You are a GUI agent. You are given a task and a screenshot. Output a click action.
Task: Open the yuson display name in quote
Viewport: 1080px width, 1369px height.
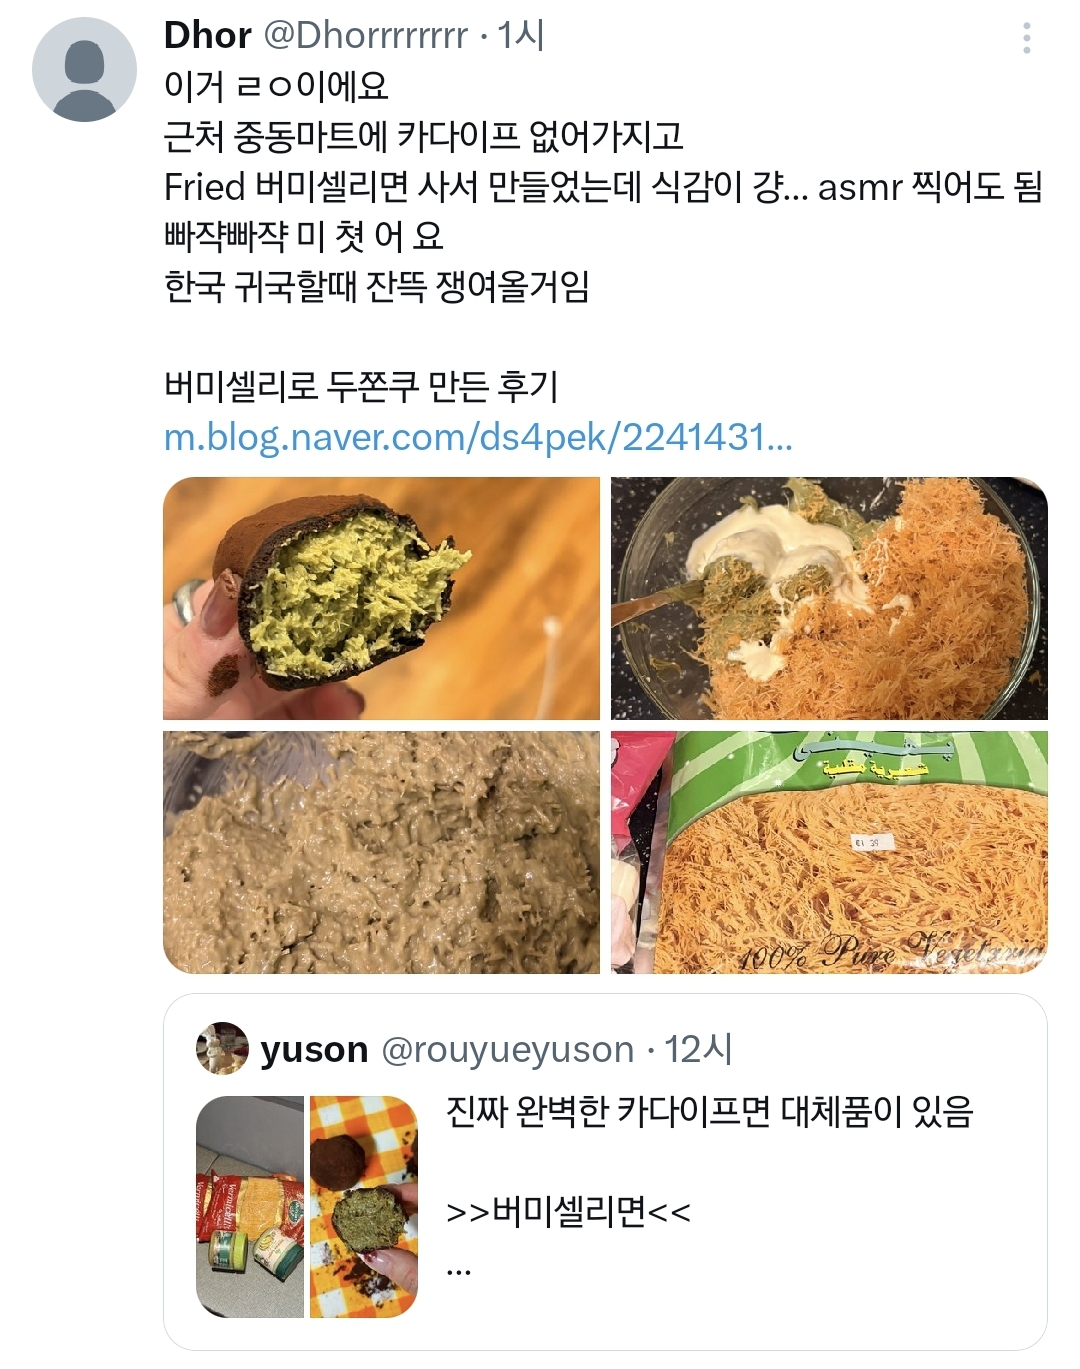pos(314,1049)
